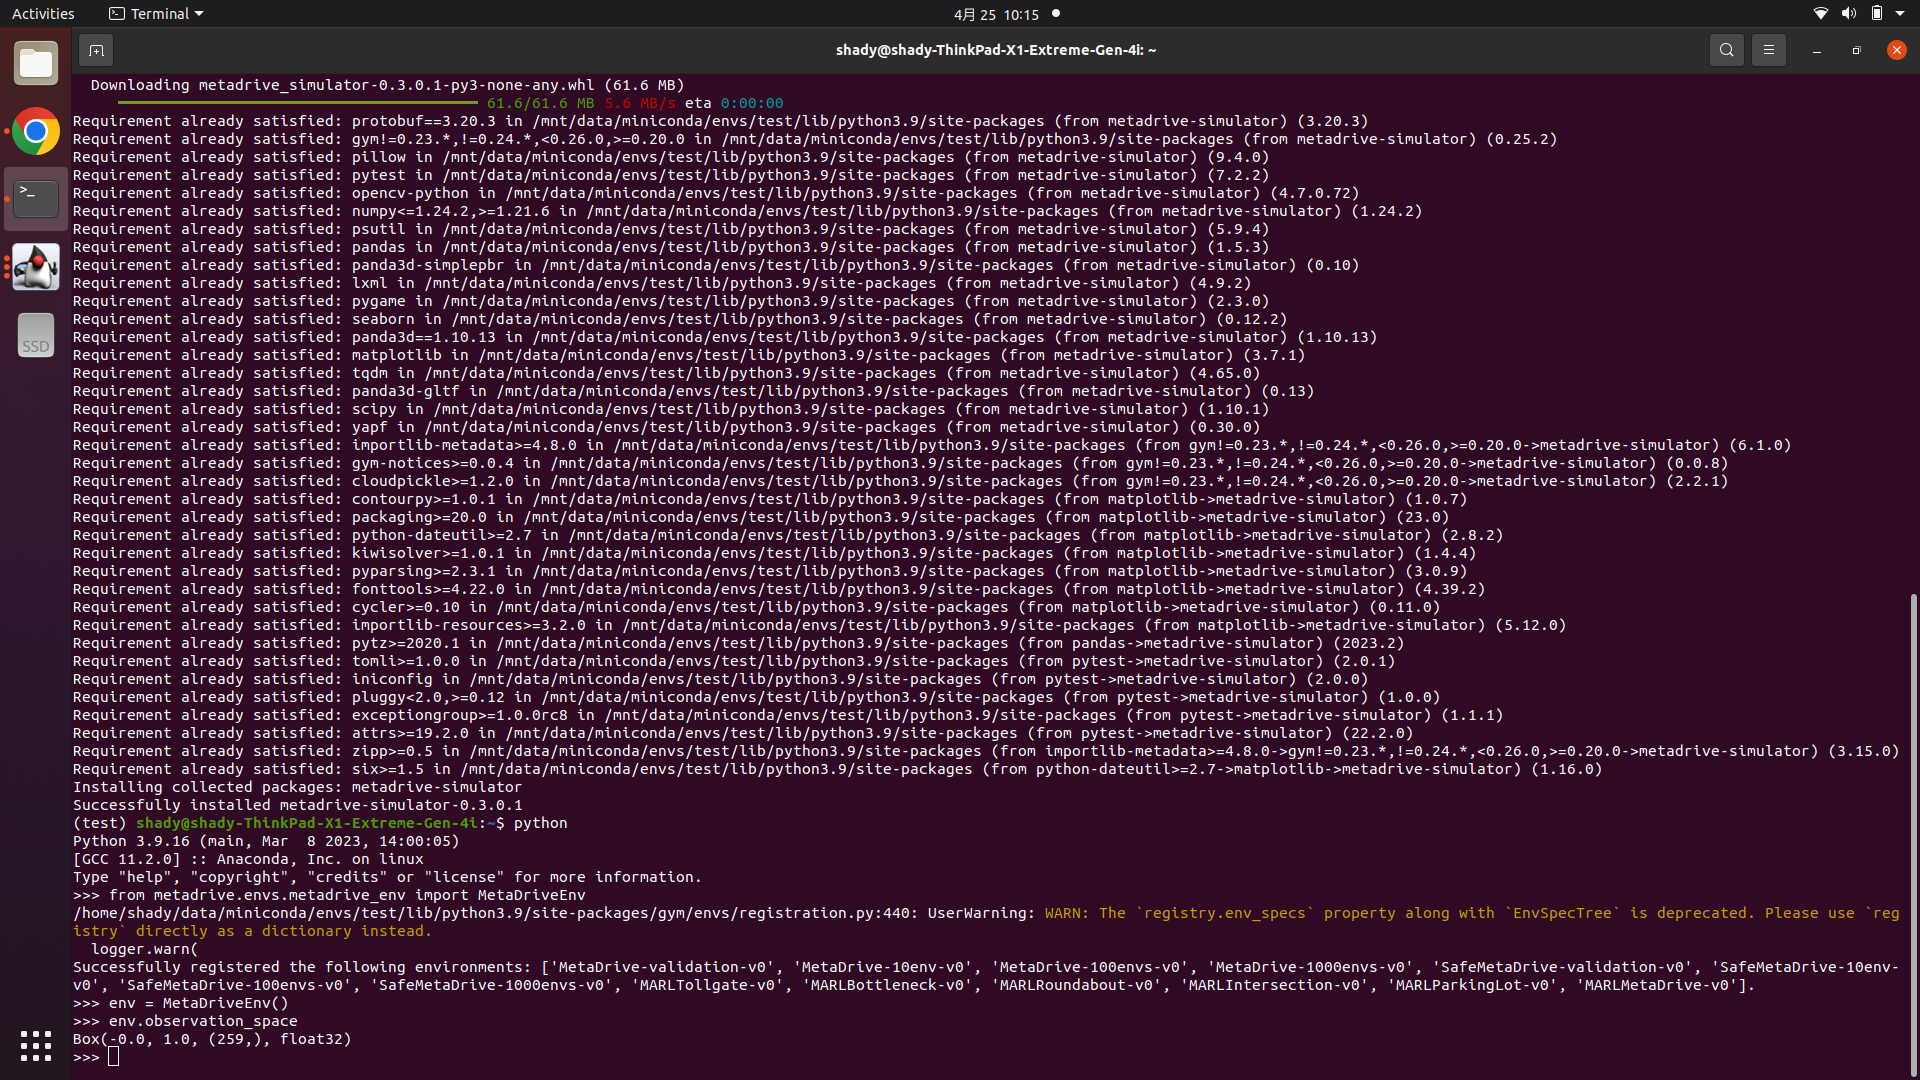Show the application grid
1920x1080 pixels.
click(x=35, y=1045)
